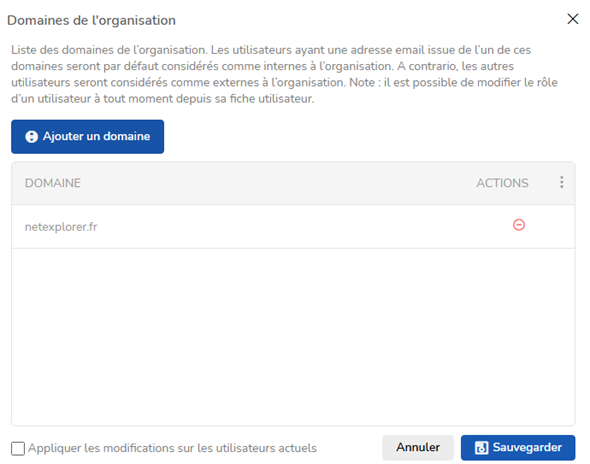Image resolution: width=590 pixels, height=464 pixels.
Task: Save the domains with Sauvegarder
Action: 518,447
